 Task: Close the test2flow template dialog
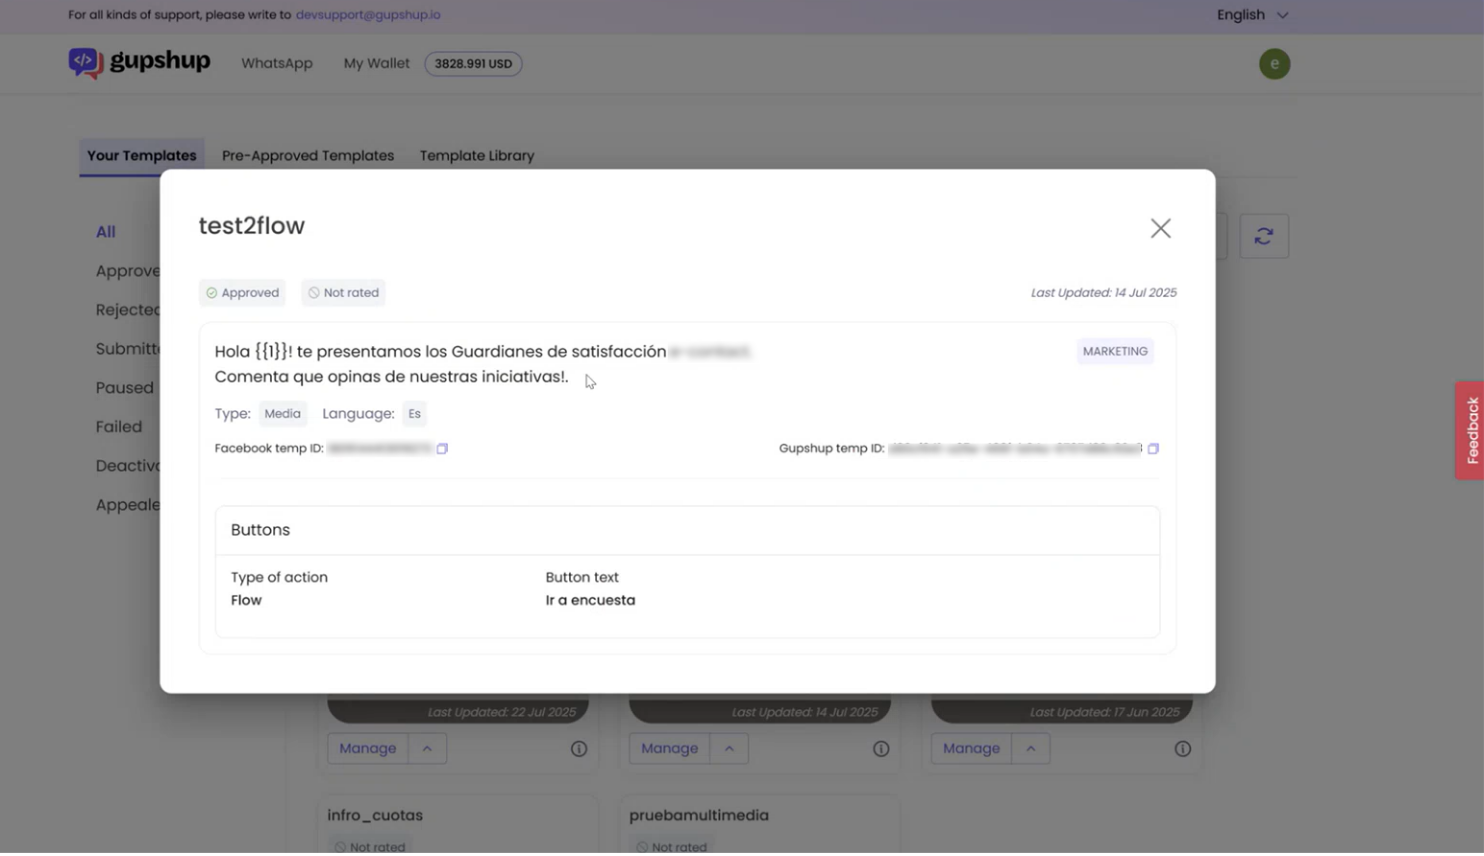click(1160, 229)
